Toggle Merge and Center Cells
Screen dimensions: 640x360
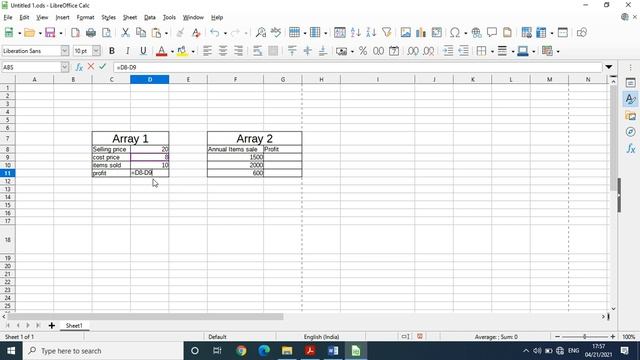click(x=273, y=51)
